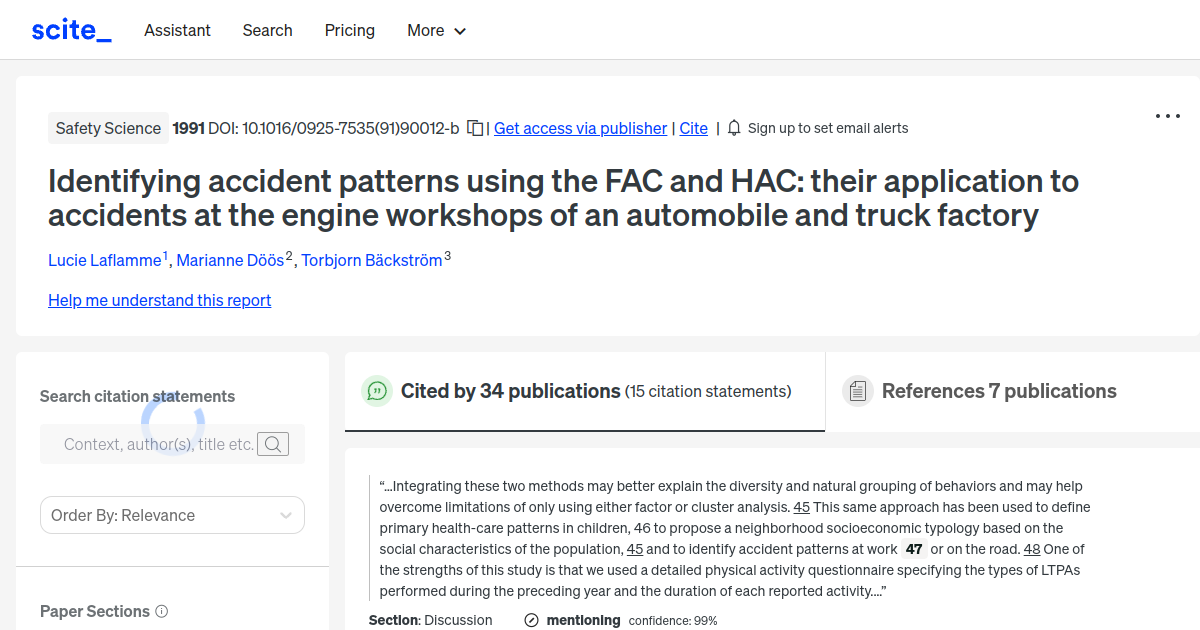Expand the Order By: Relevance selector

click(172, 514)
